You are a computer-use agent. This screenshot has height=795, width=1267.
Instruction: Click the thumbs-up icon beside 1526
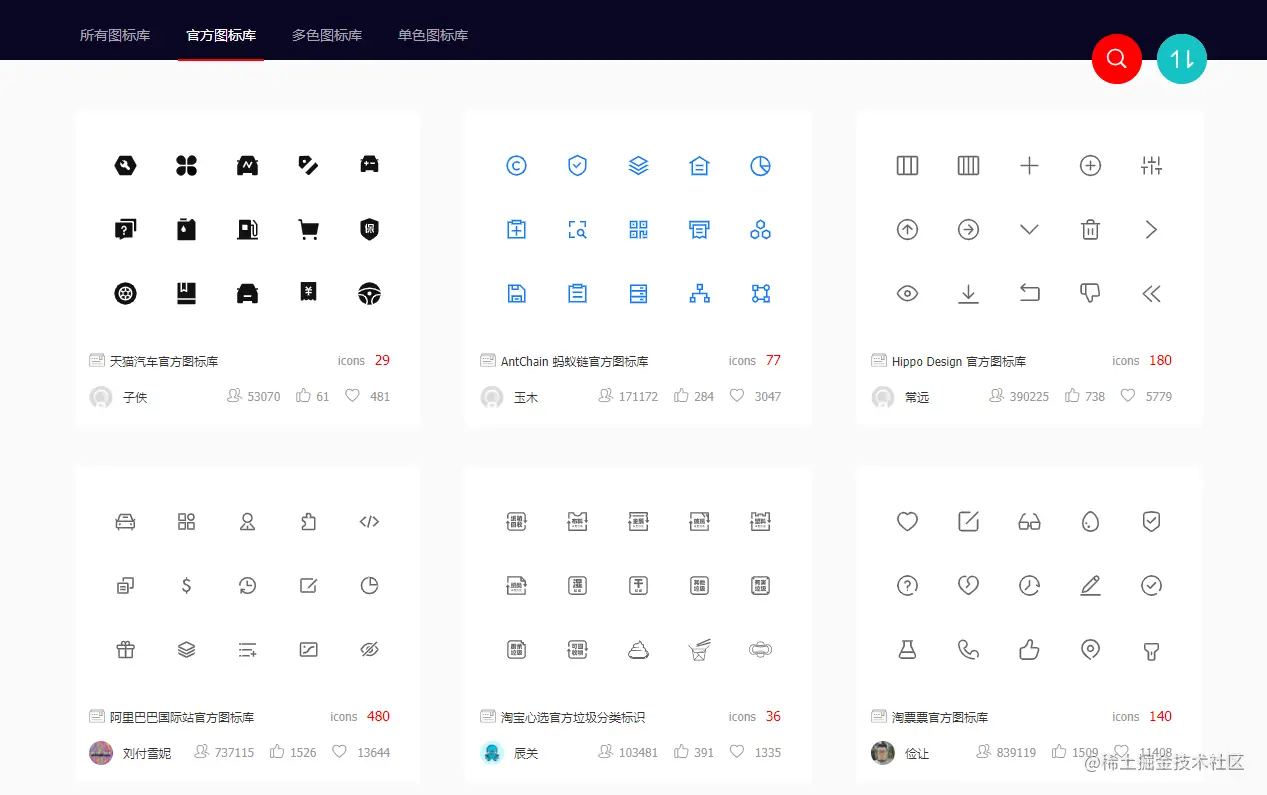pos(277,751)
